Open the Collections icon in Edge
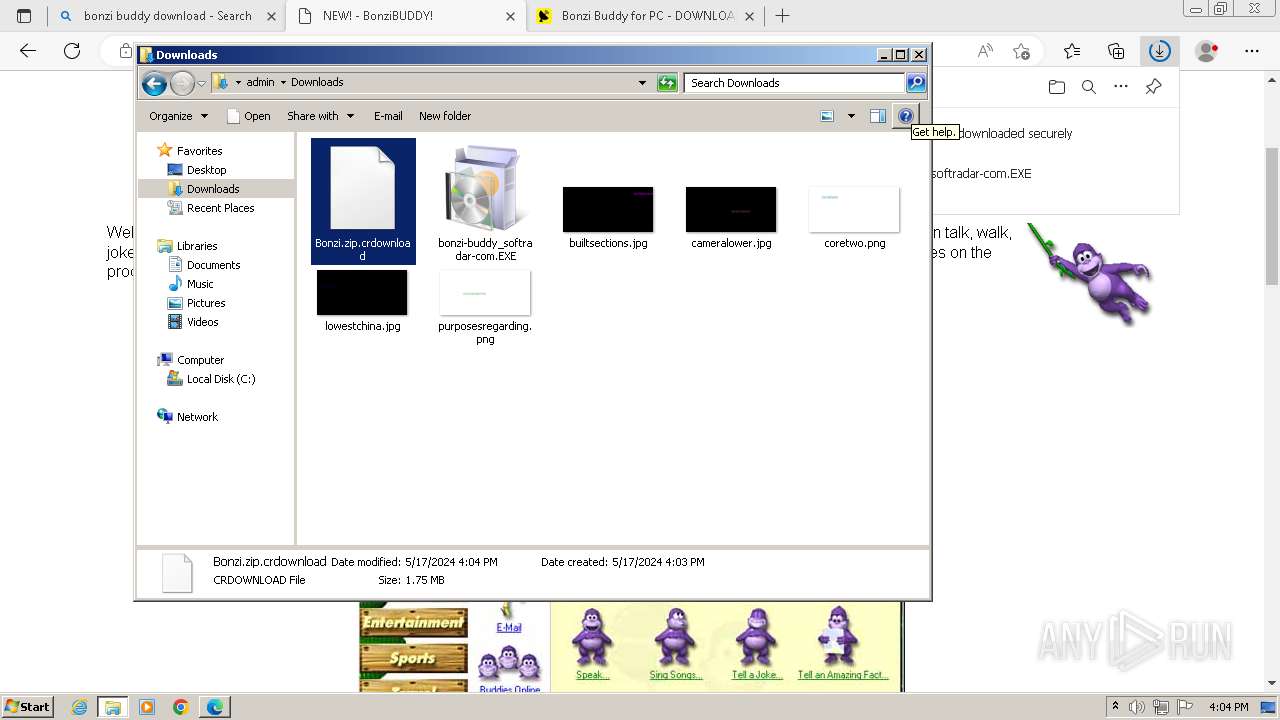1280x720 pixels. point(1116,51)
